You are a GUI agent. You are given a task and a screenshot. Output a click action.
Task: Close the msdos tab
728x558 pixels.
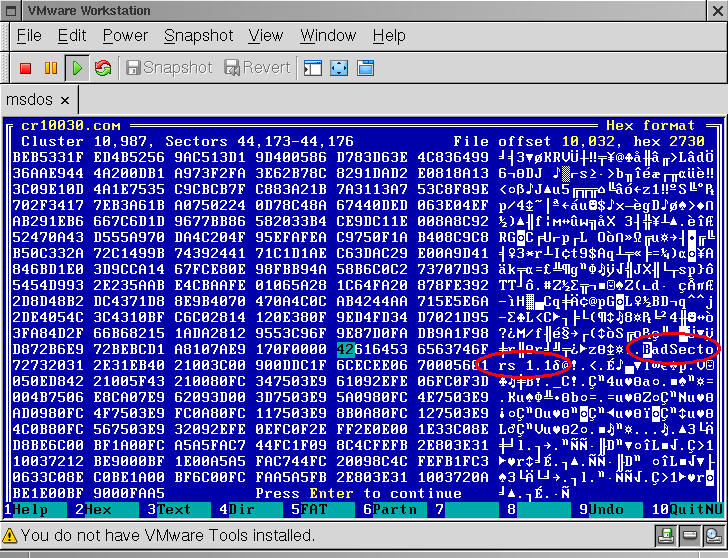click(x=65, y=100)
